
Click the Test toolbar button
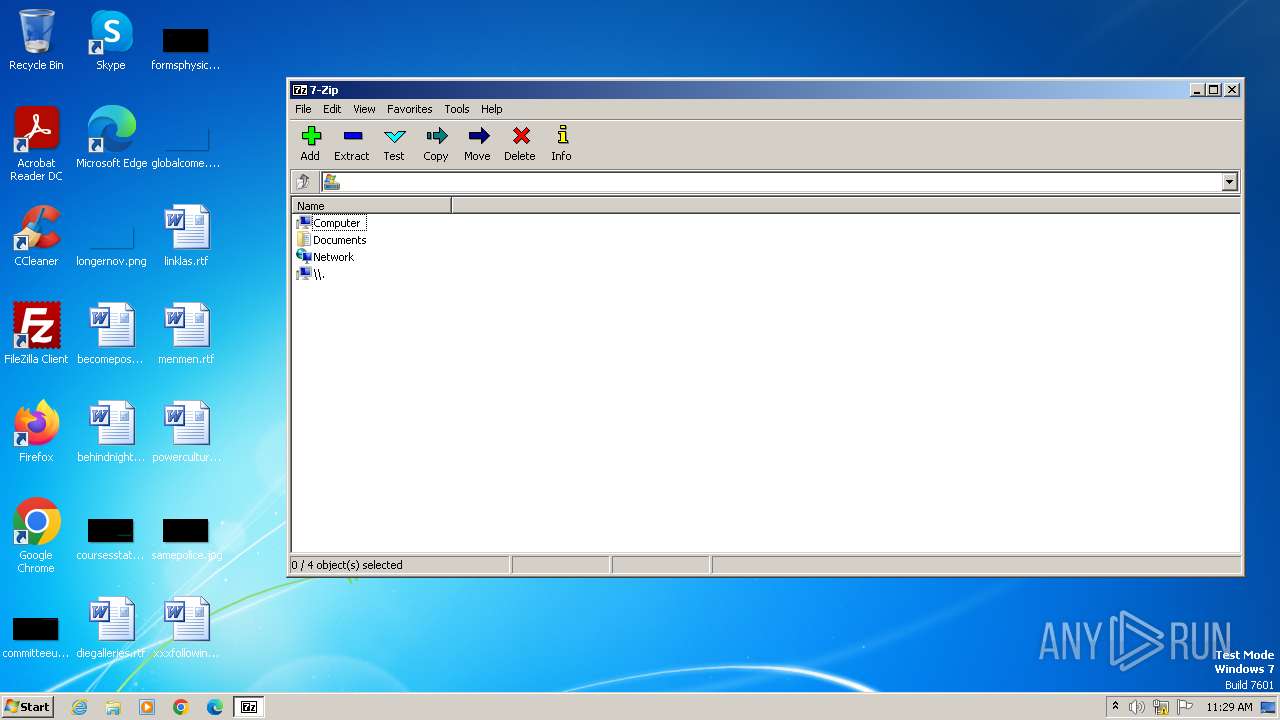(x=394, y=144)
